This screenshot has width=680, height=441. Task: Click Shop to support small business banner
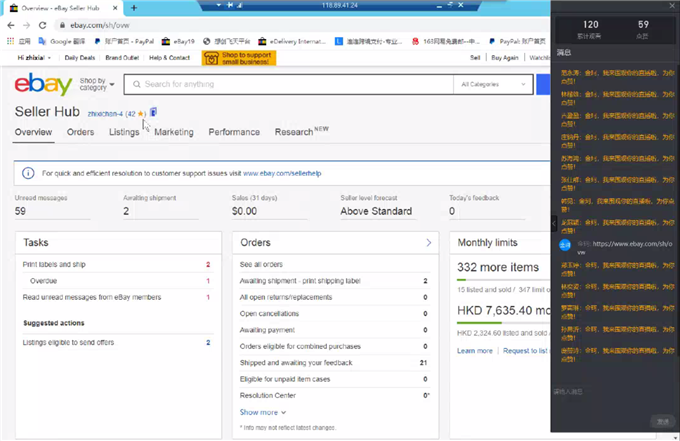pos(239,58)
